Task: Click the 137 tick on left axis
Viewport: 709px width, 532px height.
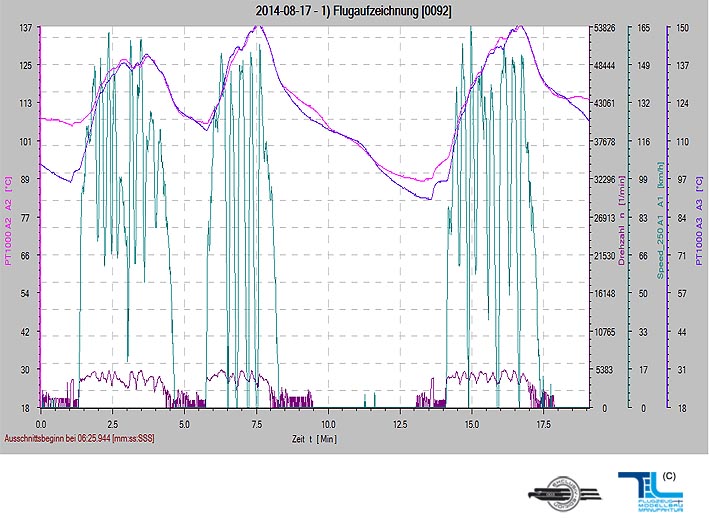Action: (25, 28)
